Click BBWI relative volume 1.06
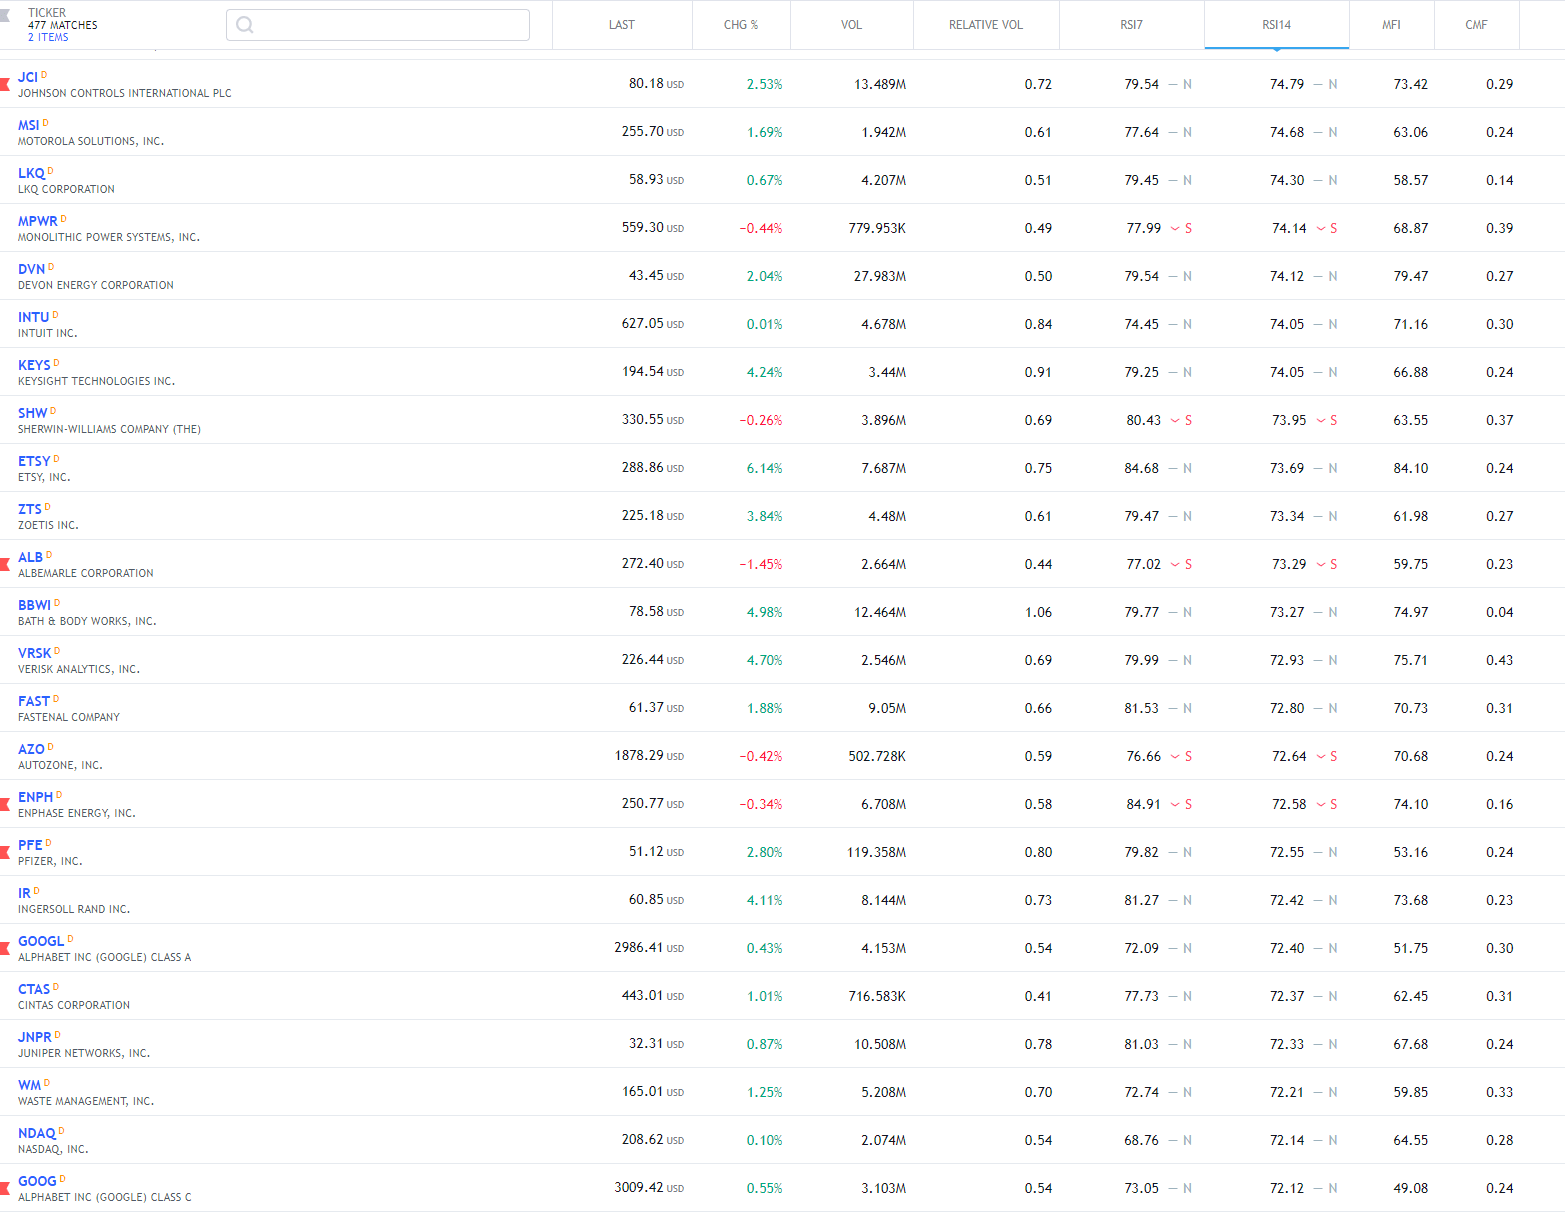The image size is (1565, 1216). 1038,612
